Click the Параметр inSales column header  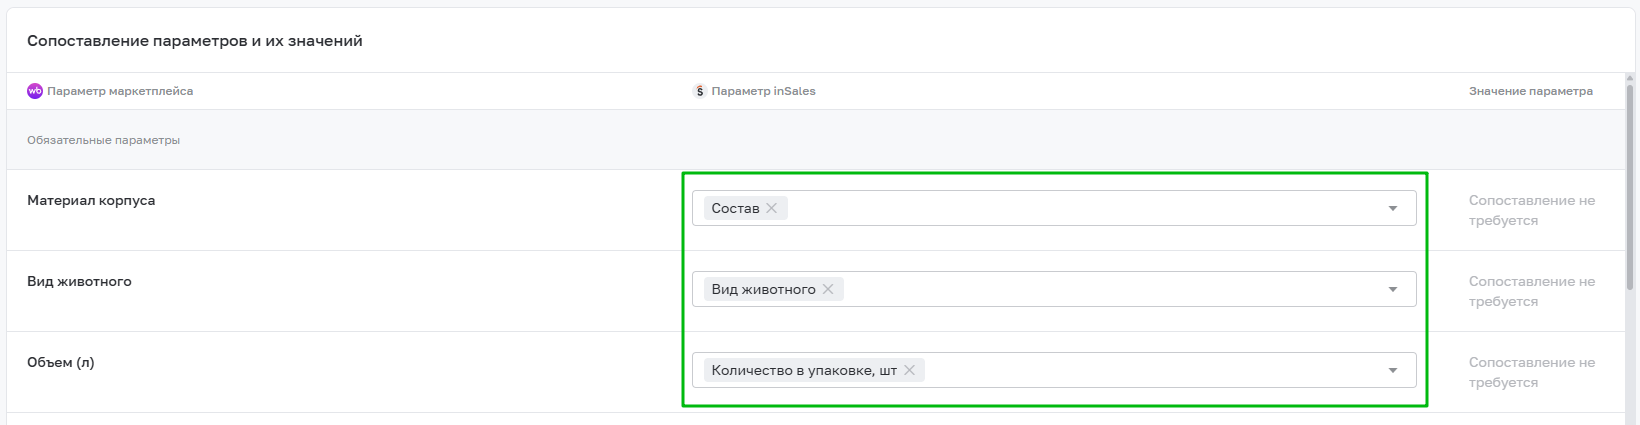point(763,91)
